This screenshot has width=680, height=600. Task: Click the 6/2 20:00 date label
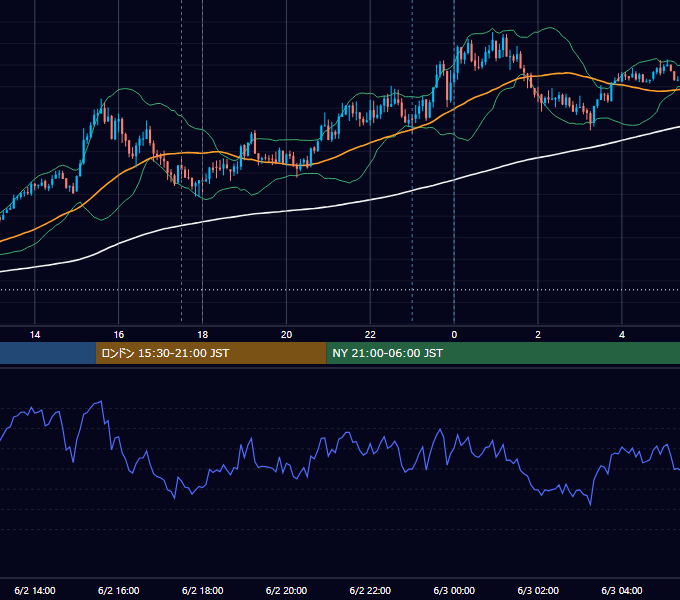pos(286,590)
